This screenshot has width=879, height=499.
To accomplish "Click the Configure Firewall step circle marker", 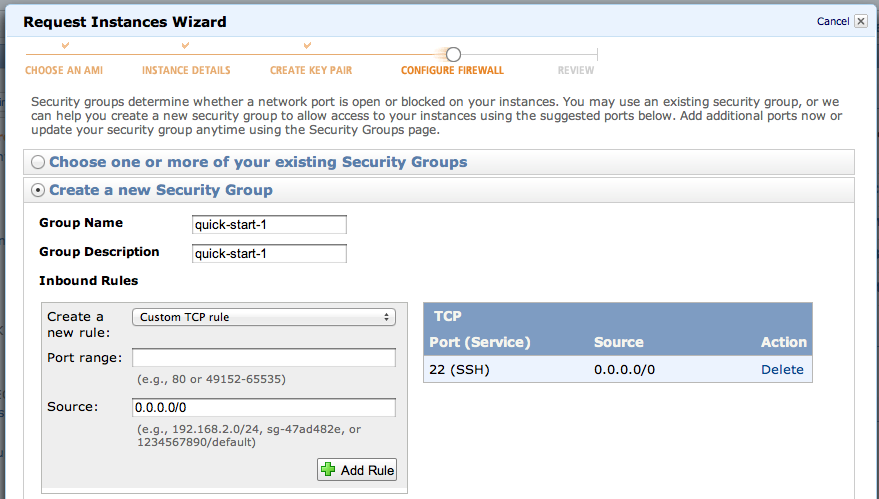I will click(453, 54).
